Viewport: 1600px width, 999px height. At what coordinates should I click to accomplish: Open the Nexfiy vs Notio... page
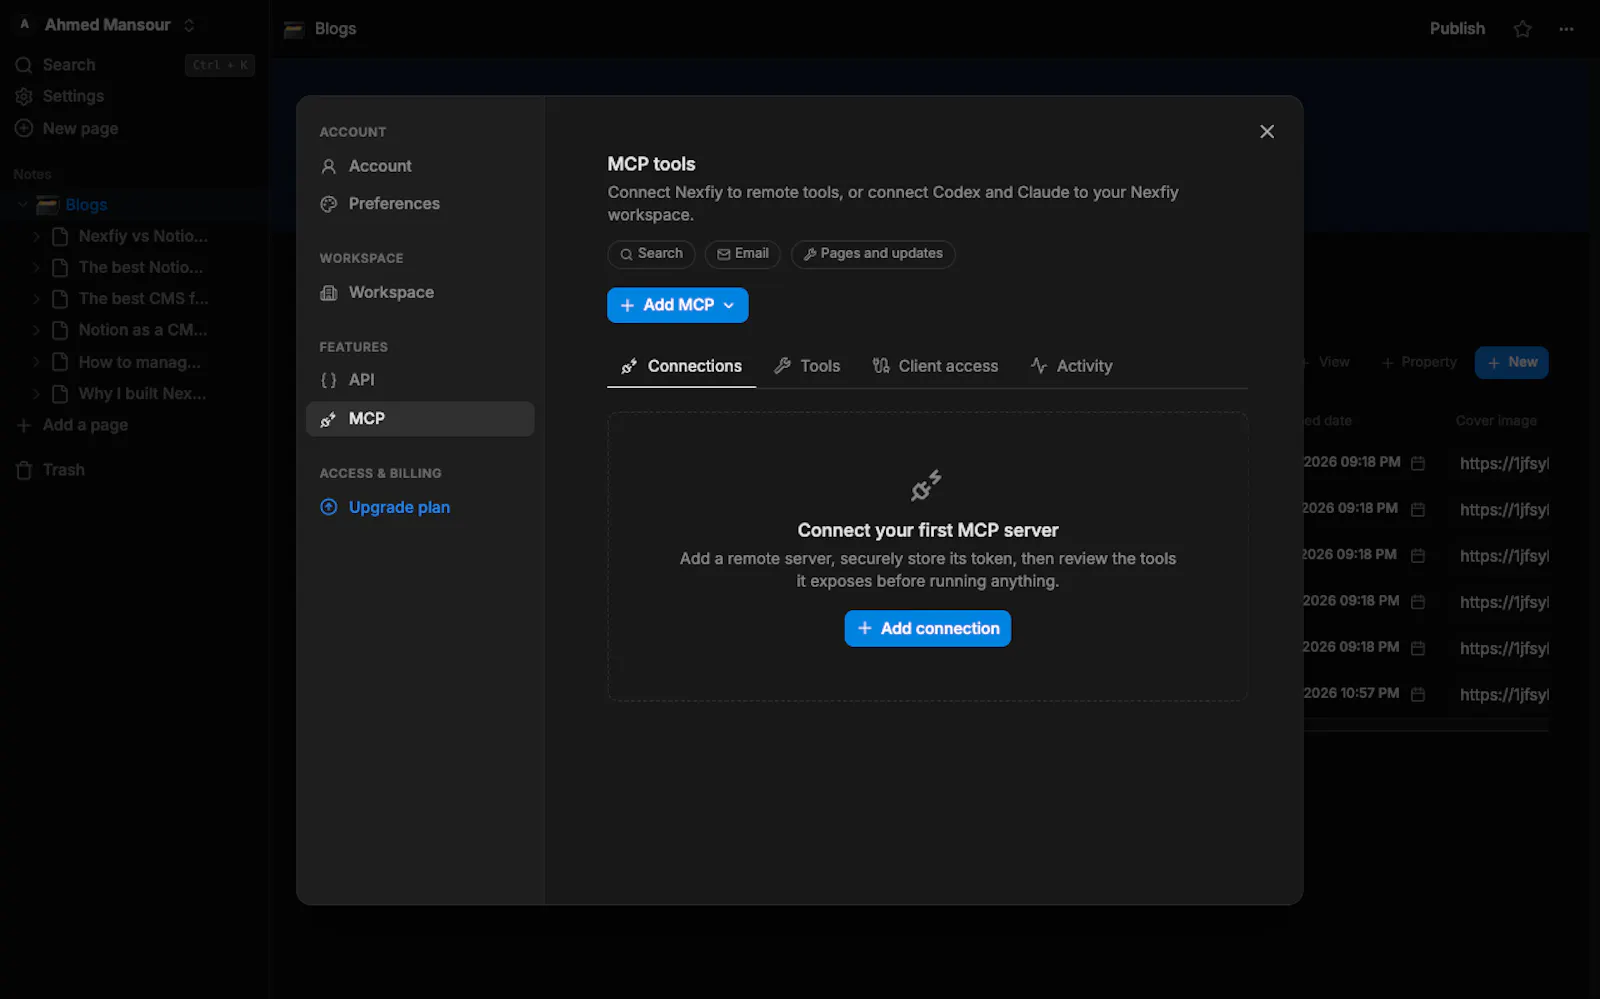pyautogui.click(x=143, y=237)
